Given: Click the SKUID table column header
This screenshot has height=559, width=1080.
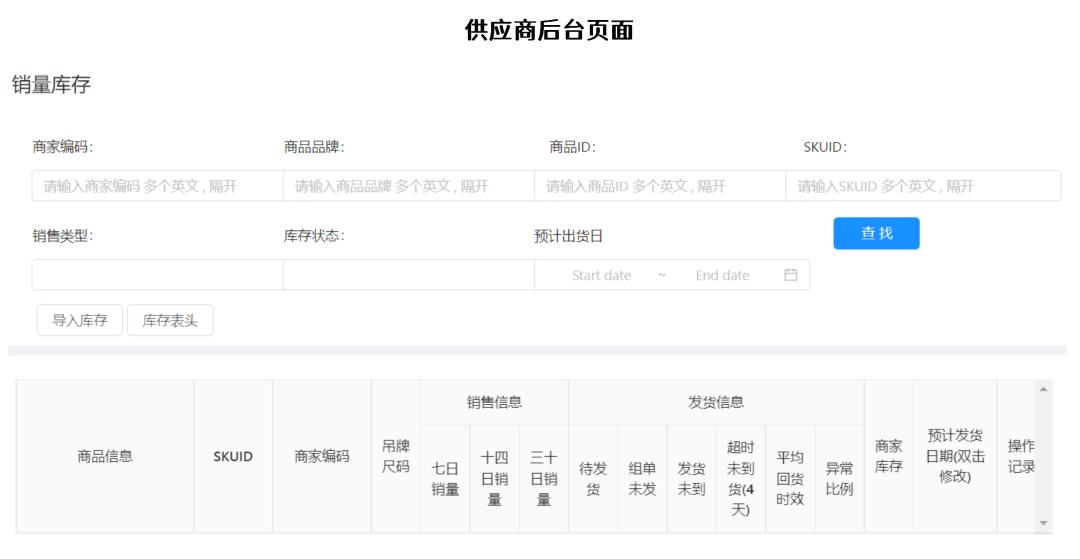Looking at the screenshot, I should (233, 456).
